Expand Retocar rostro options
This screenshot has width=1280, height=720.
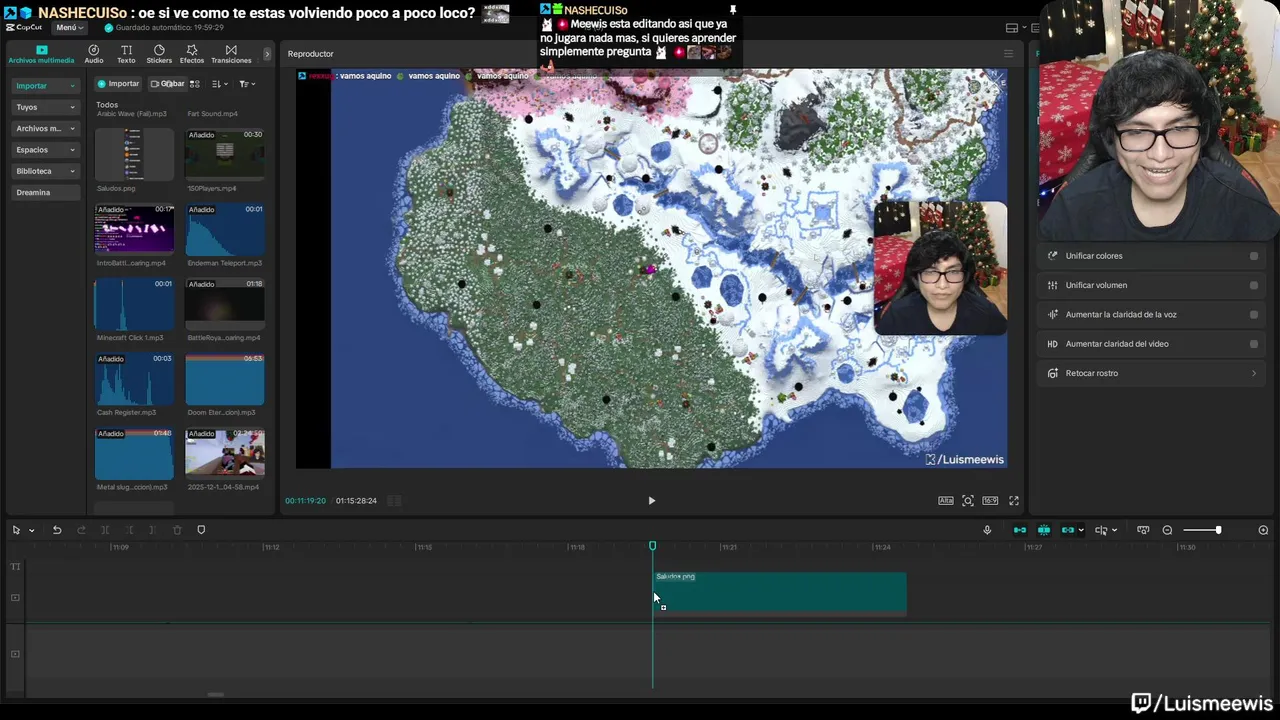(1254, 373)
